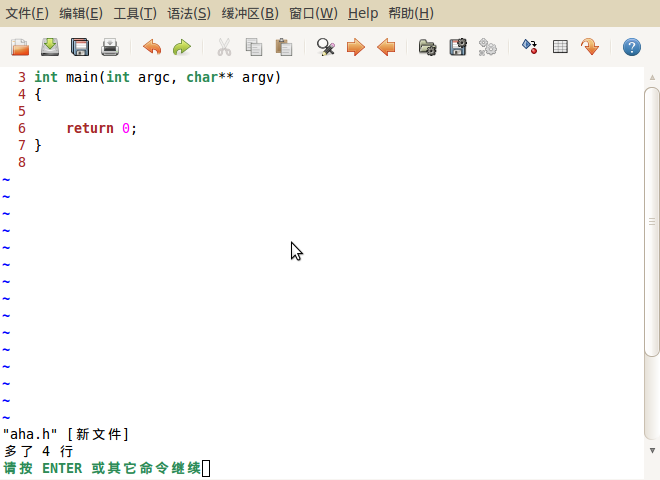
Task: Open help with the blue question mark
Action: coord(632,47)
